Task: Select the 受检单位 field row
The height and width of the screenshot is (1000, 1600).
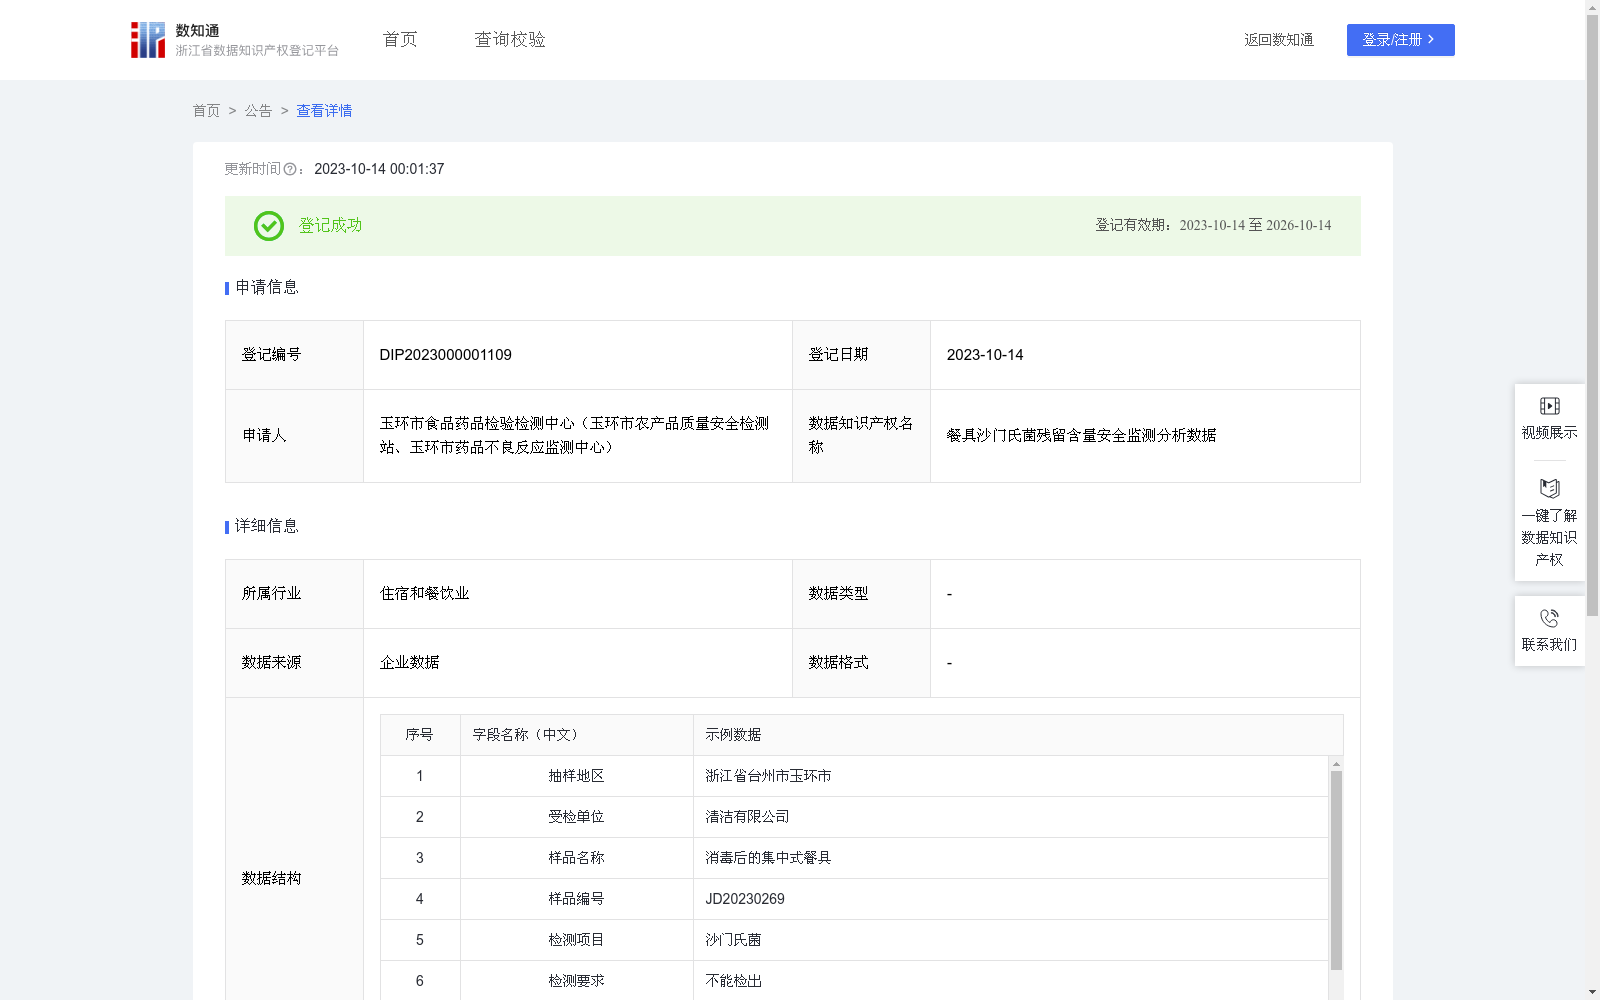Action: pos(854,817)
